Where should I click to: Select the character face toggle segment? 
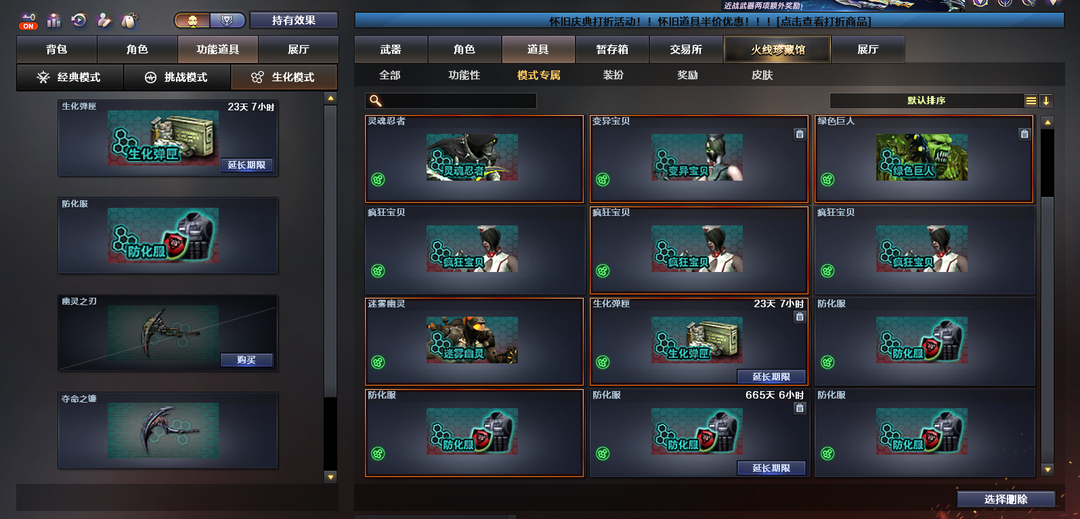point(192,20)
